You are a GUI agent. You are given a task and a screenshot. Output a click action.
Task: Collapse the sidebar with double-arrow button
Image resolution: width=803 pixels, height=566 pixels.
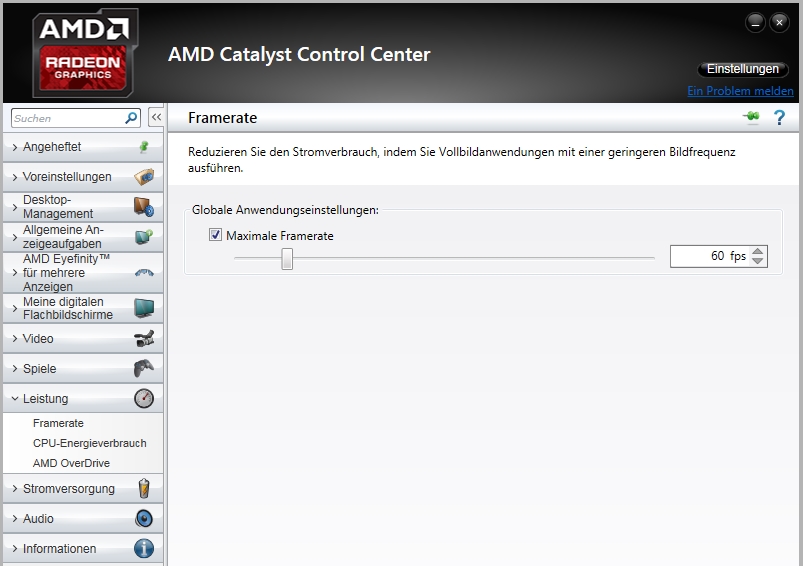point(156,117)
